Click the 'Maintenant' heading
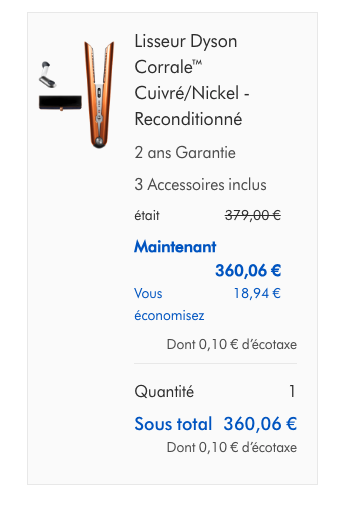 [x=175, y=247]
